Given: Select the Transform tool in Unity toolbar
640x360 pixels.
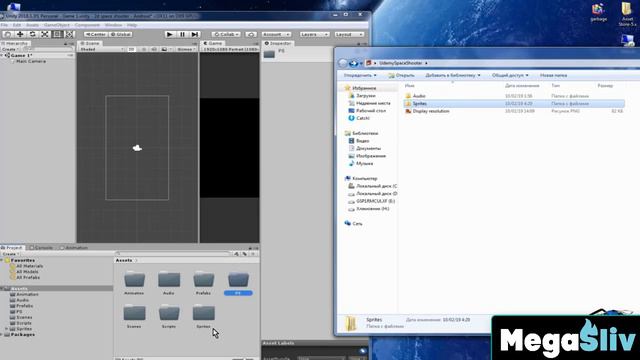Looking at the screenshot, I should coord(69,34).
